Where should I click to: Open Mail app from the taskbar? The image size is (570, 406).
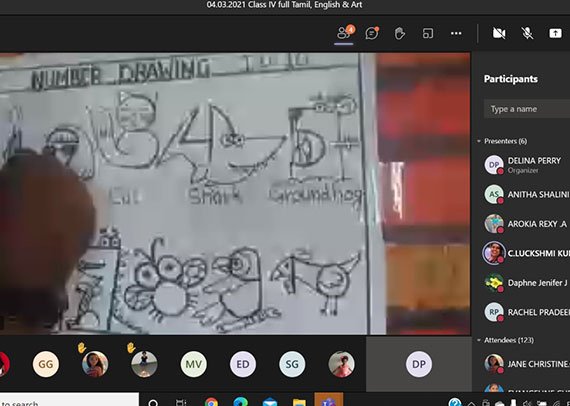[270, 402]
